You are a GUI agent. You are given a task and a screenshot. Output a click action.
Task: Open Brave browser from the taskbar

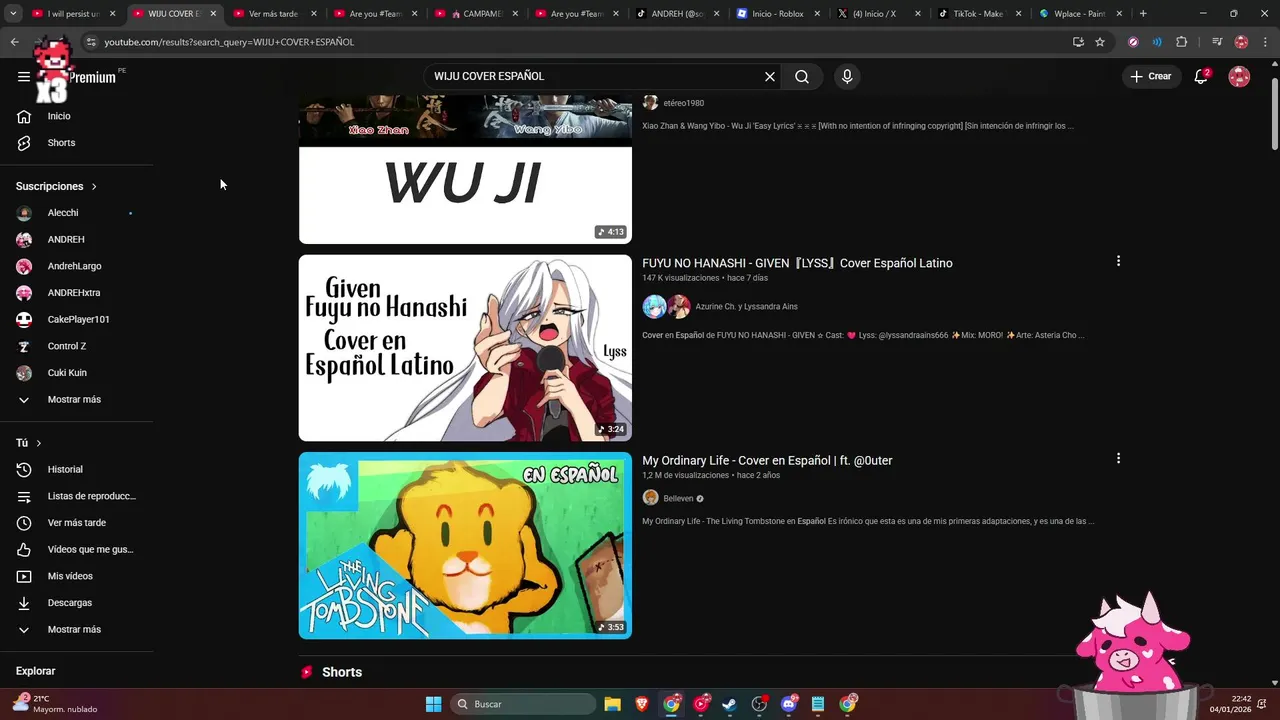(x=641, y=704)
